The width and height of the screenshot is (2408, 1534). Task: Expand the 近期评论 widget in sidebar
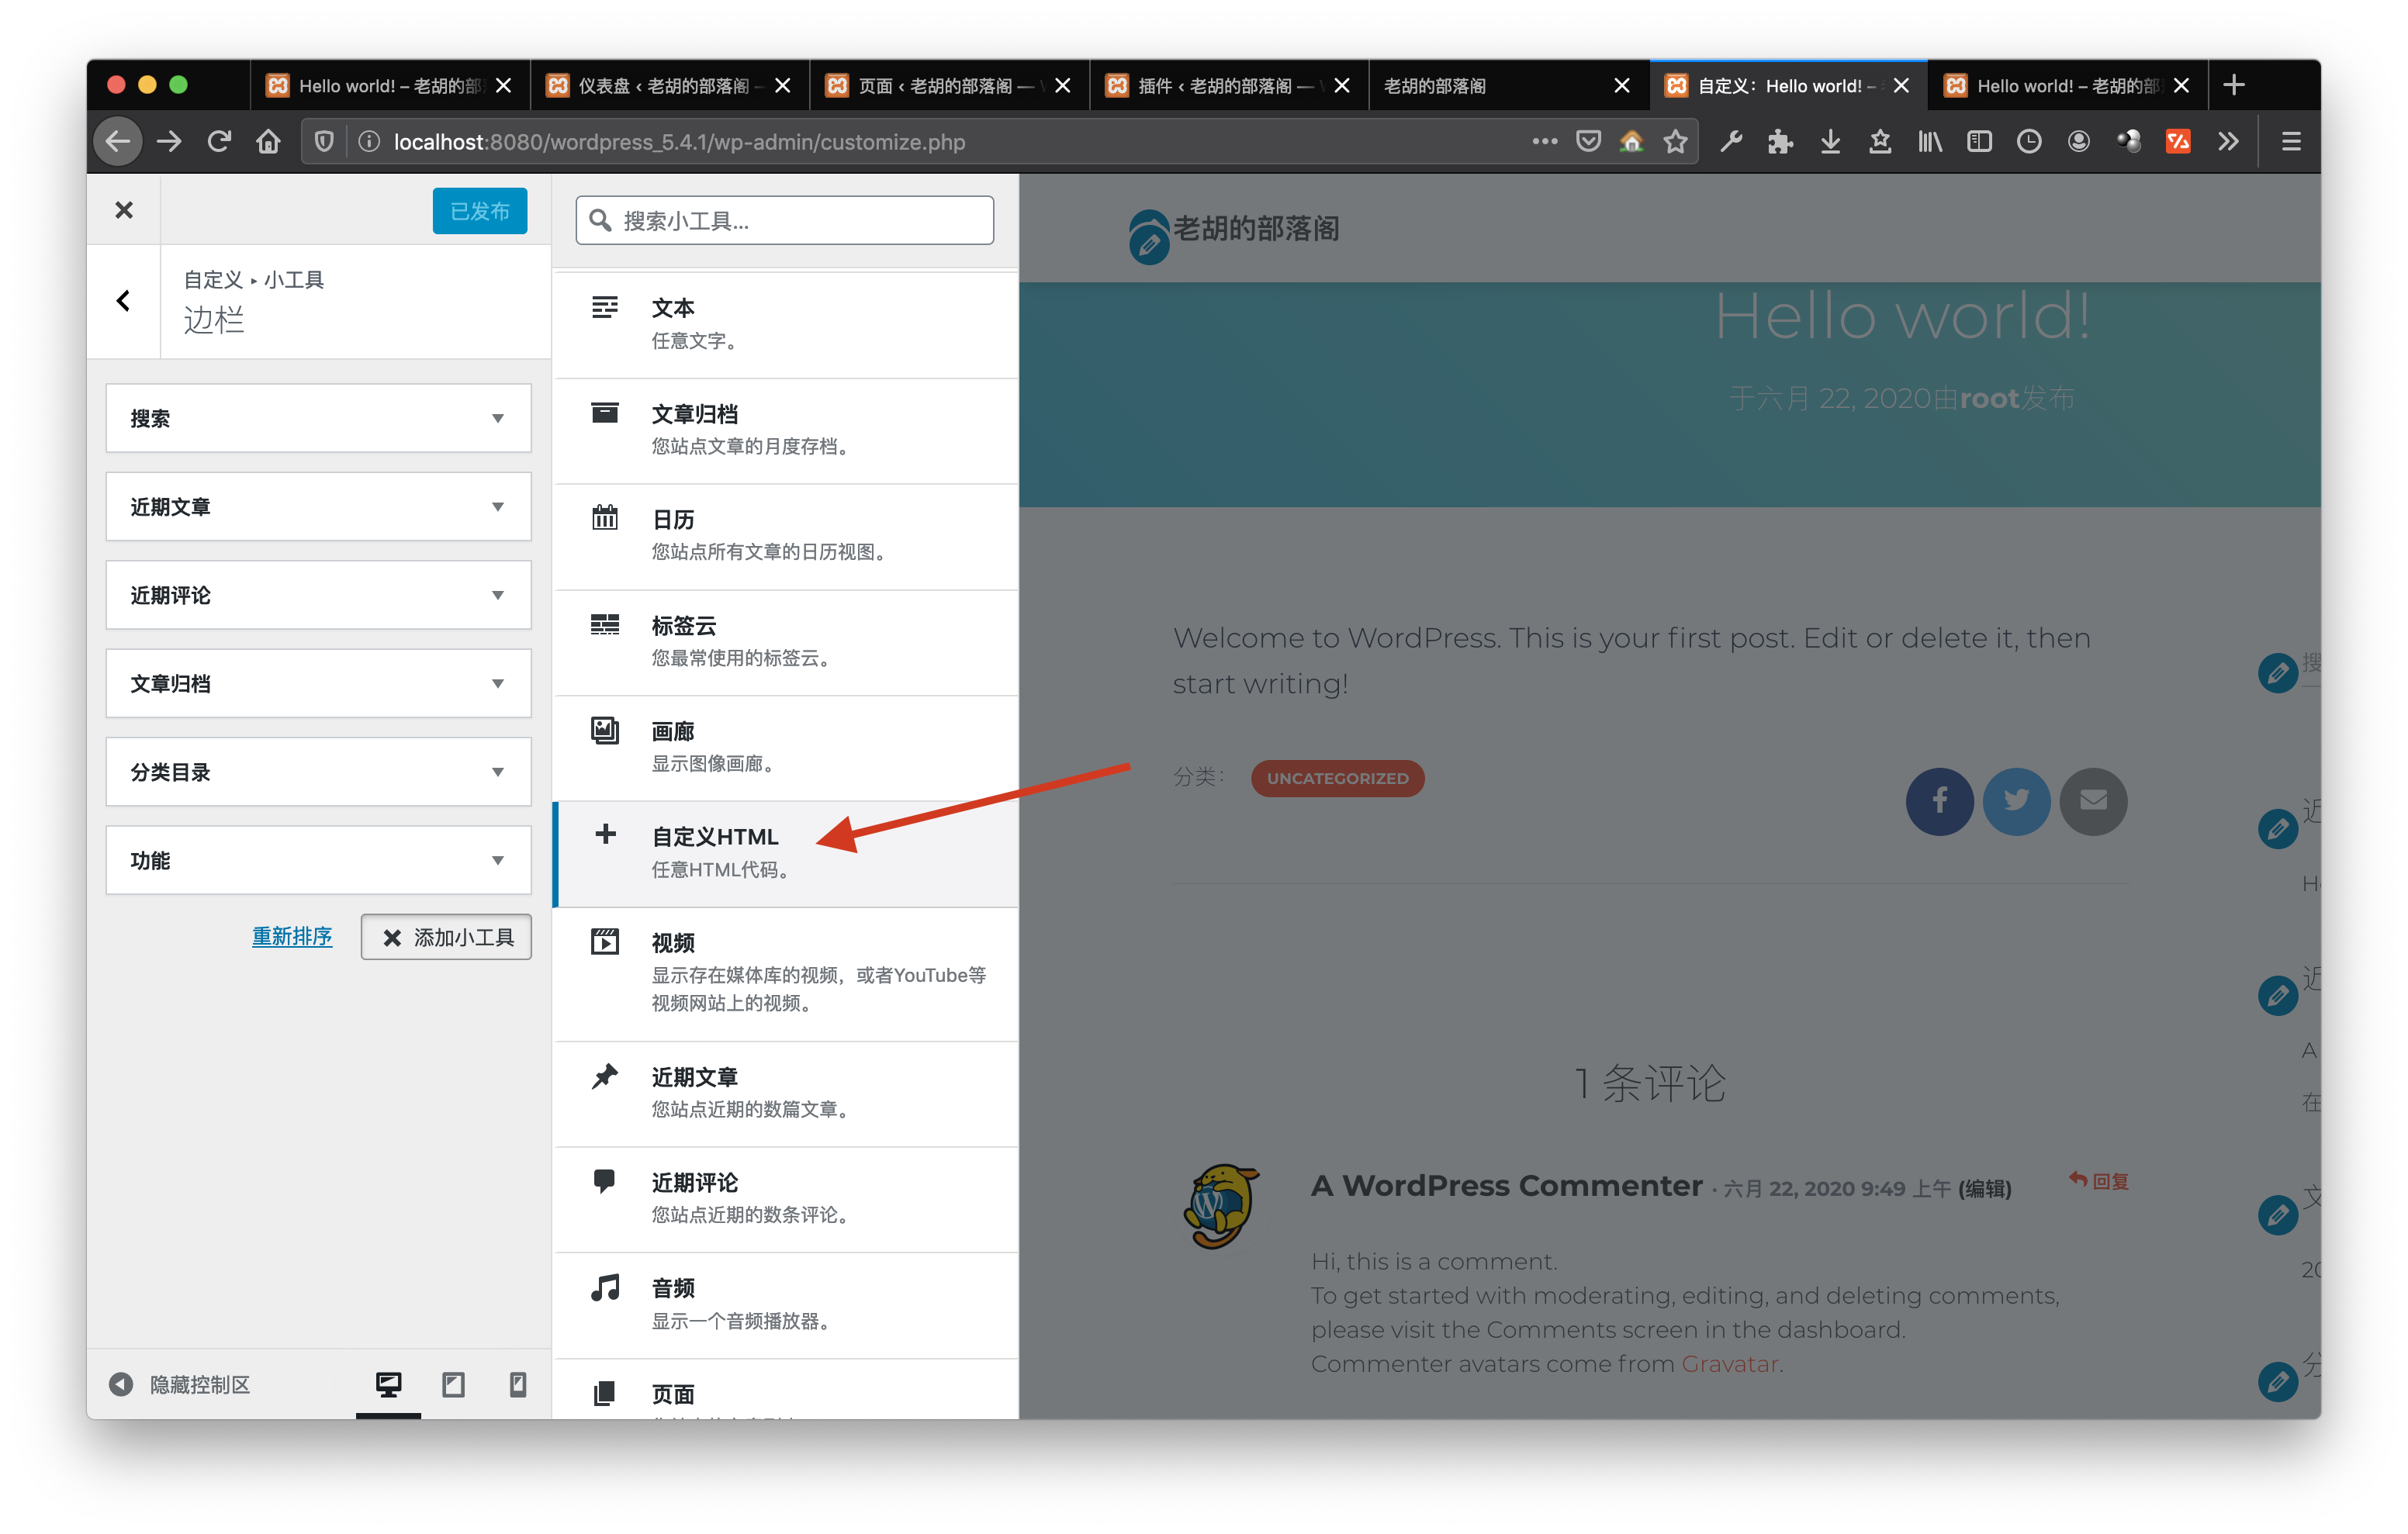(x=318, y=595)
